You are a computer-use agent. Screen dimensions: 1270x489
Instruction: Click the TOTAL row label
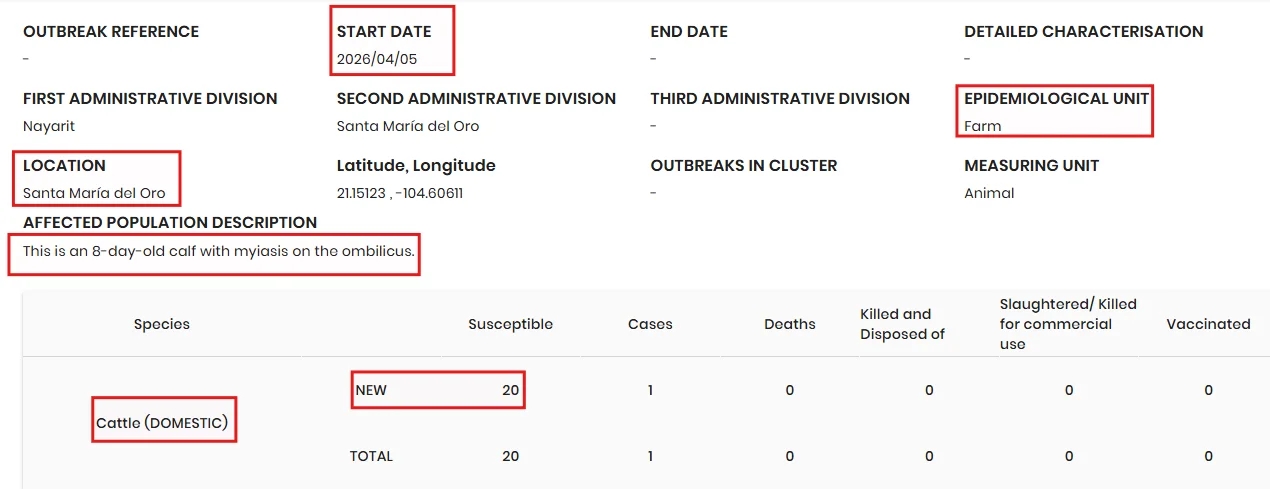(x=371, y=456)
